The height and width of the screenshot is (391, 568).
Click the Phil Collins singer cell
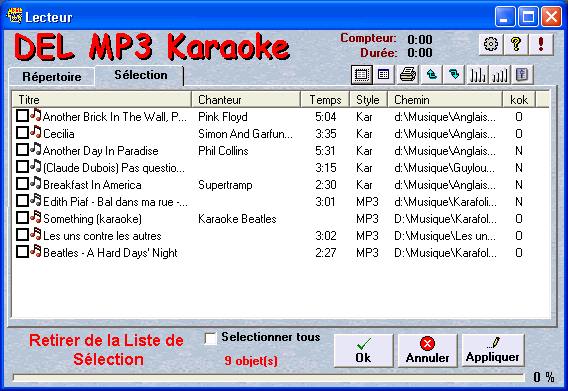click(223, 151)
